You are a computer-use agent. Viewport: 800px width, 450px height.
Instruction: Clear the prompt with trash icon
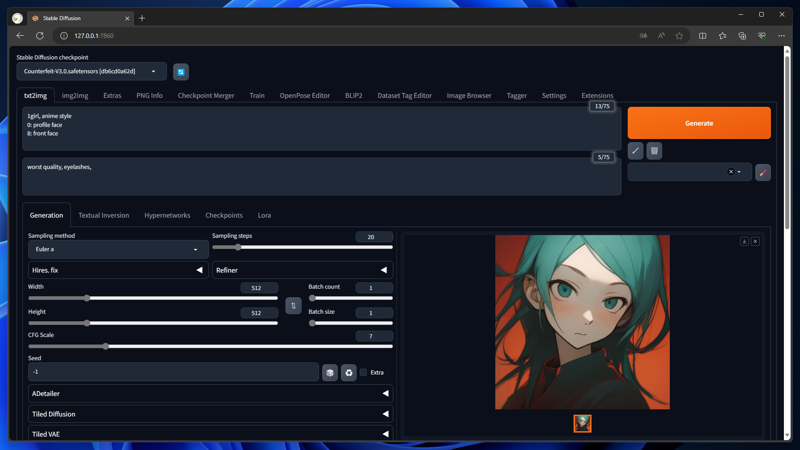(654, 151)
